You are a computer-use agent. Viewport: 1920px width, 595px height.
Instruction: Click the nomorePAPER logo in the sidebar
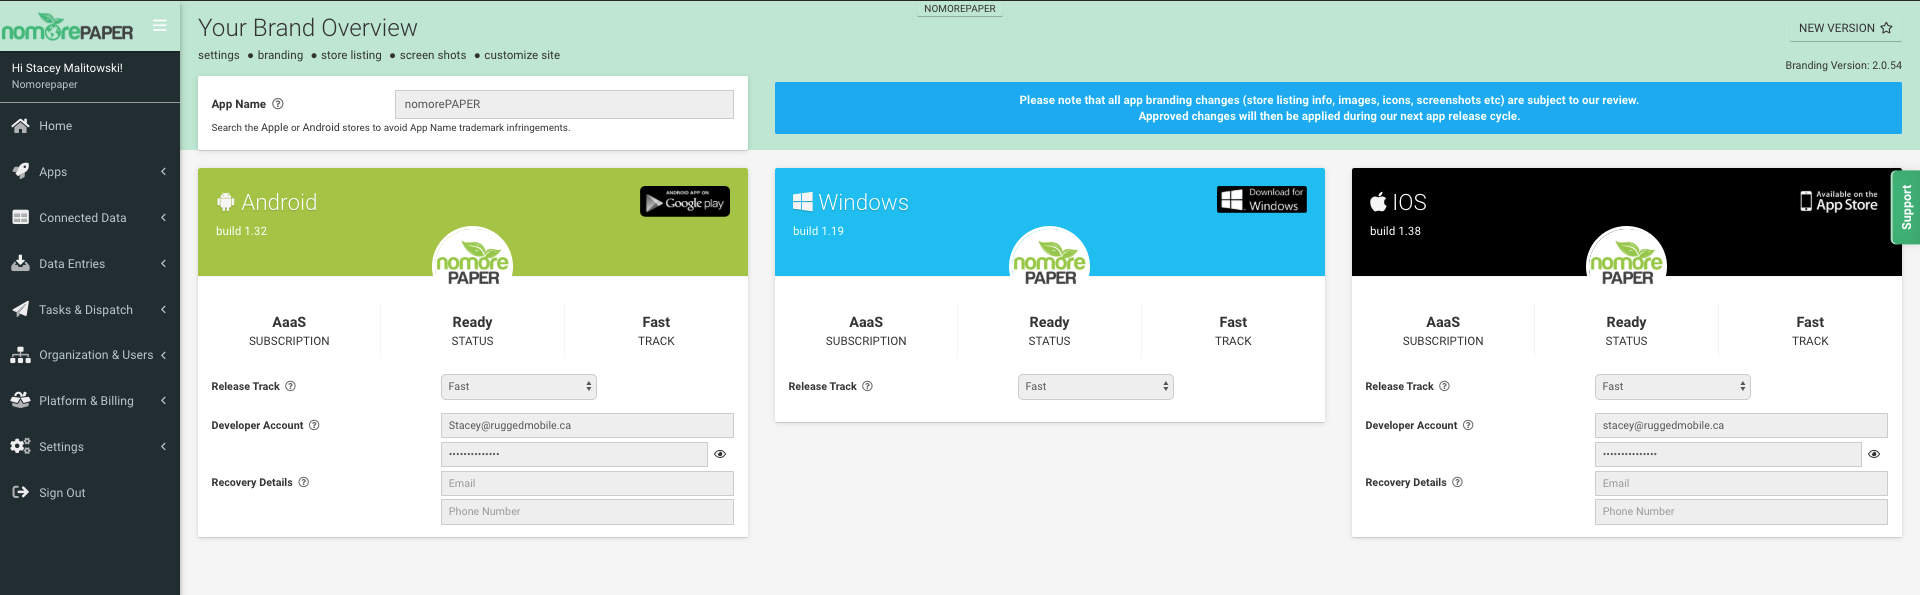click(x=67, y=28)
